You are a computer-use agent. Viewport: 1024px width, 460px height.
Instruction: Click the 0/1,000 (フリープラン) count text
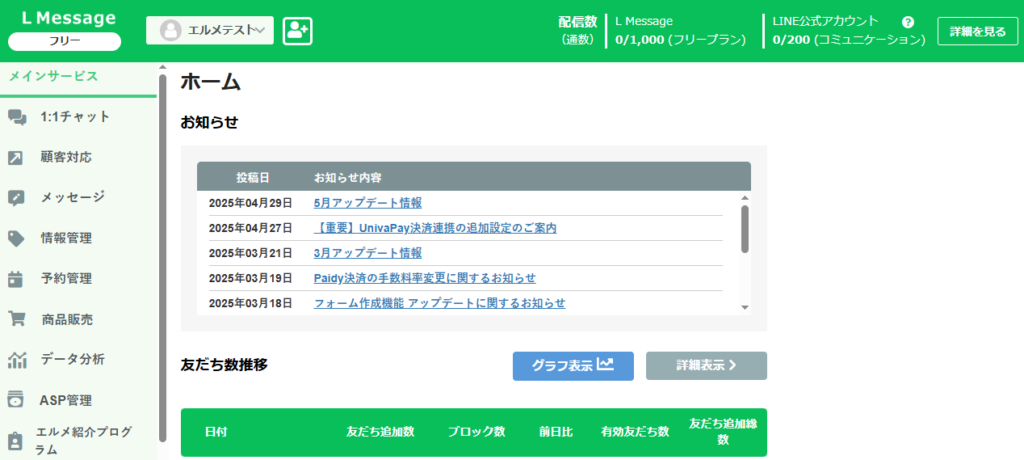(x=680, y=40)
